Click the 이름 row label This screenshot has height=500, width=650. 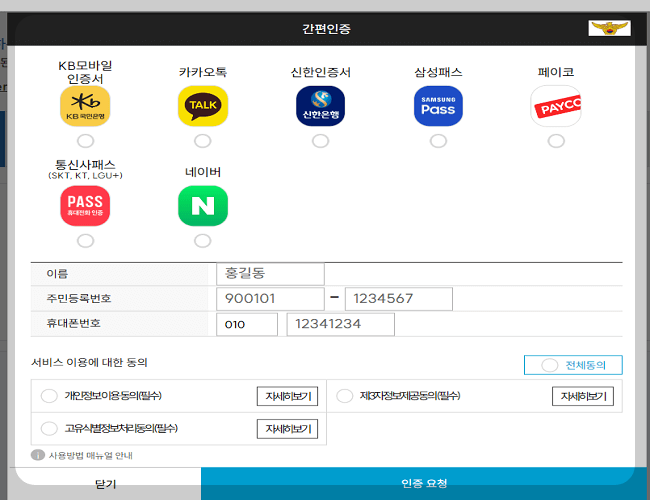tap(57, 274)
